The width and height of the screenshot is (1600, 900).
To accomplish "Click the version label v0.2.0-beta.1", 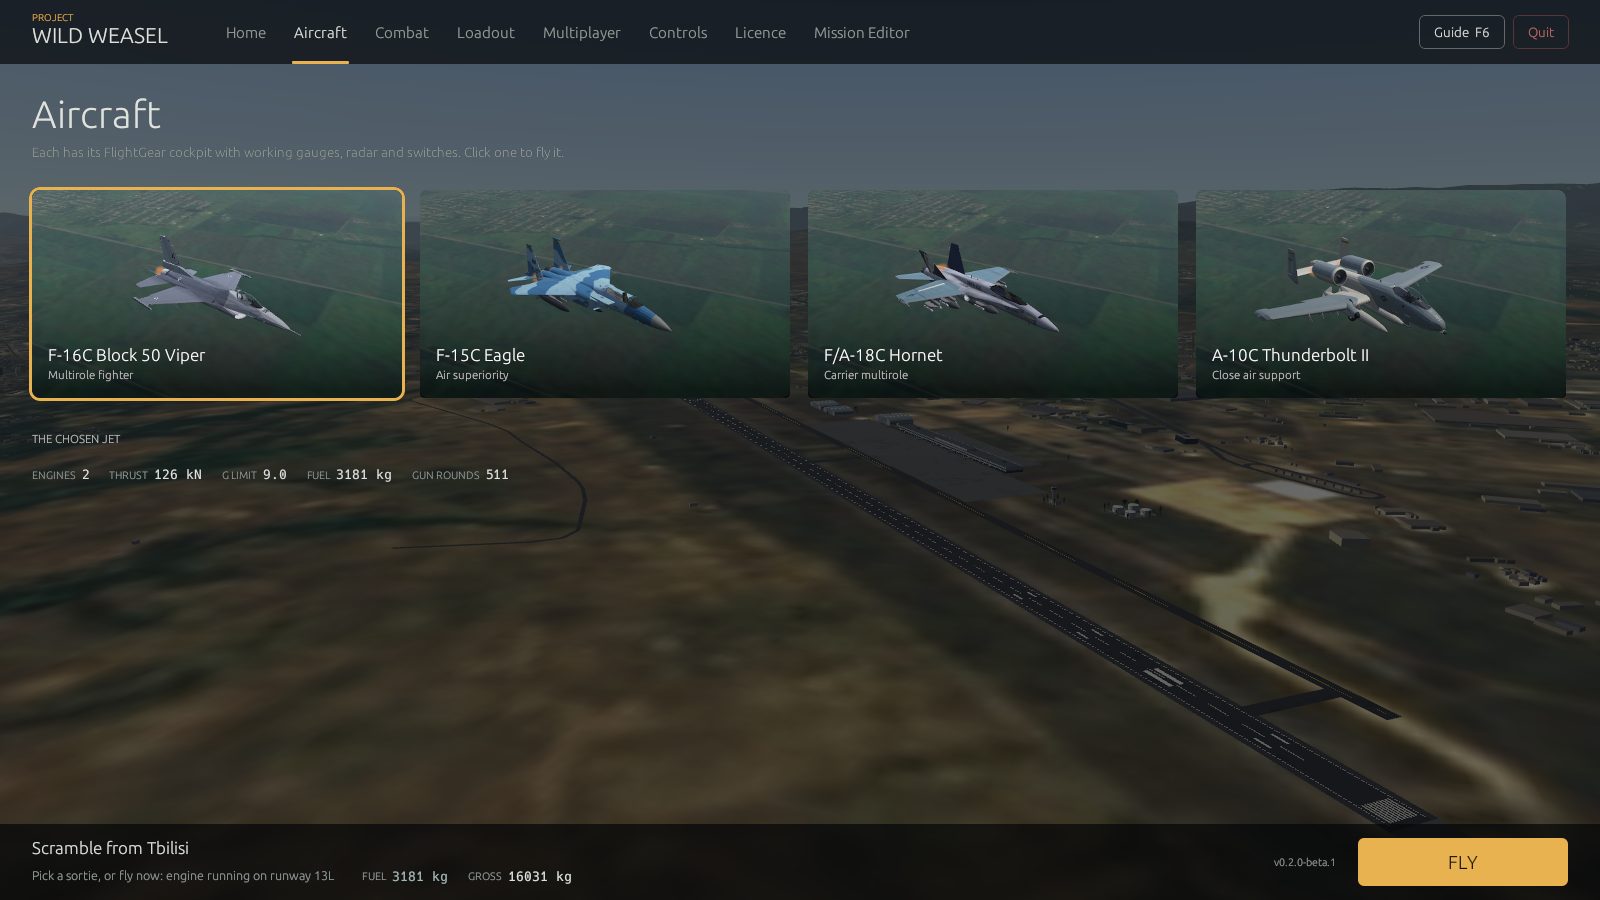I will pyautogui.click(x=1304, y=862).
